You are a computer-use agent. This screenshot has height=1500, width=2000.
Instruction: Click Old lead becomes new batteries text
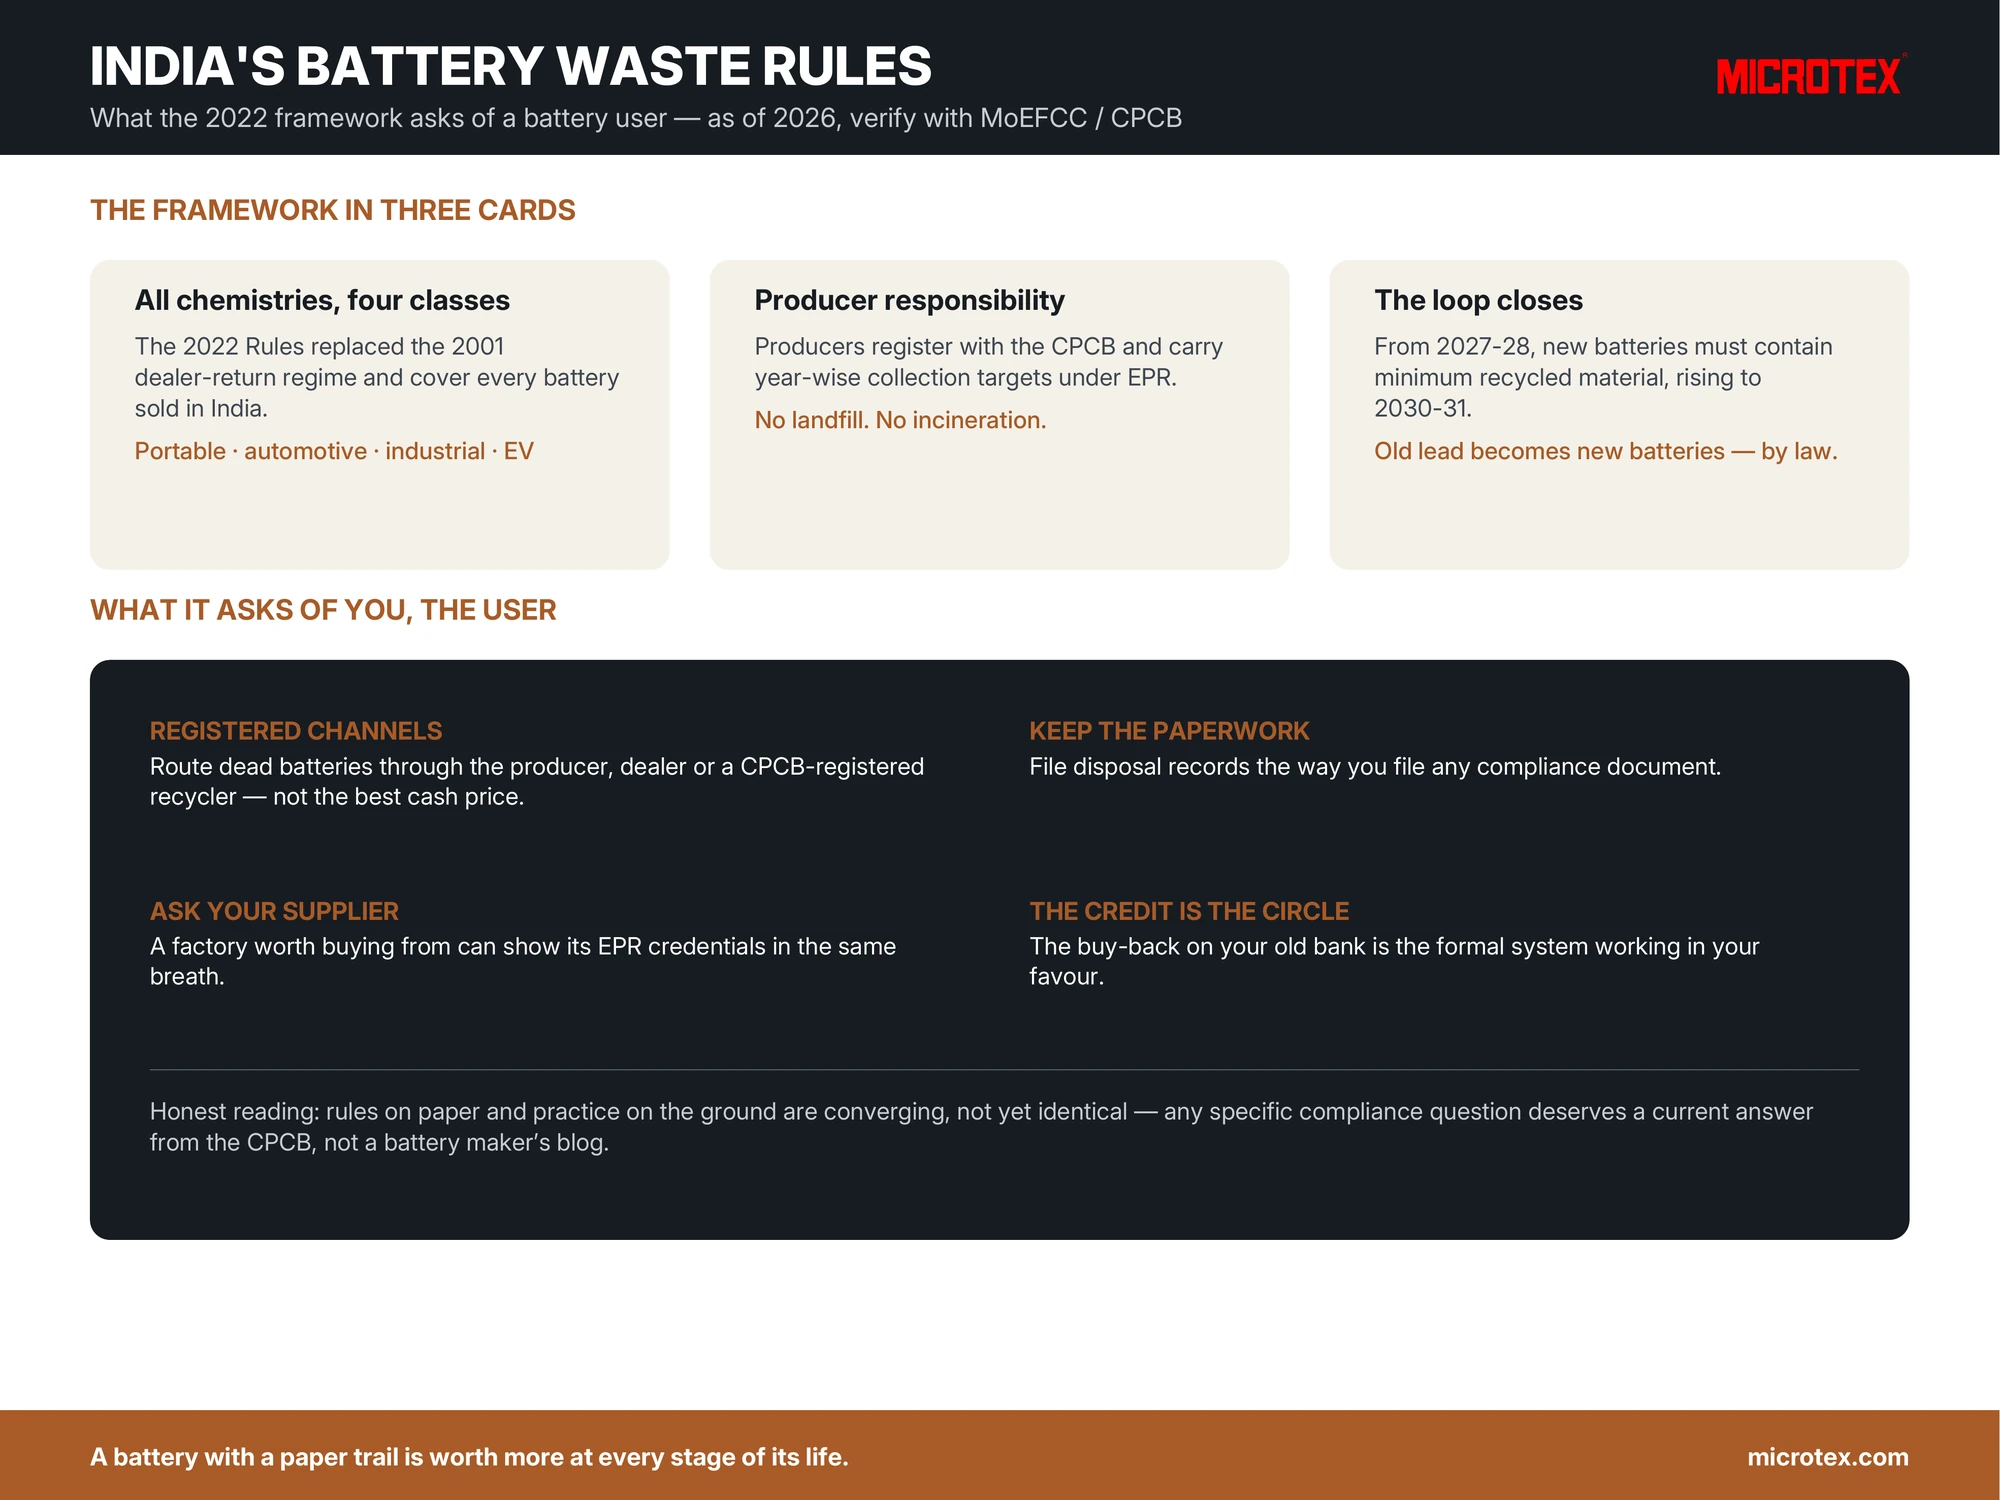1606,451
